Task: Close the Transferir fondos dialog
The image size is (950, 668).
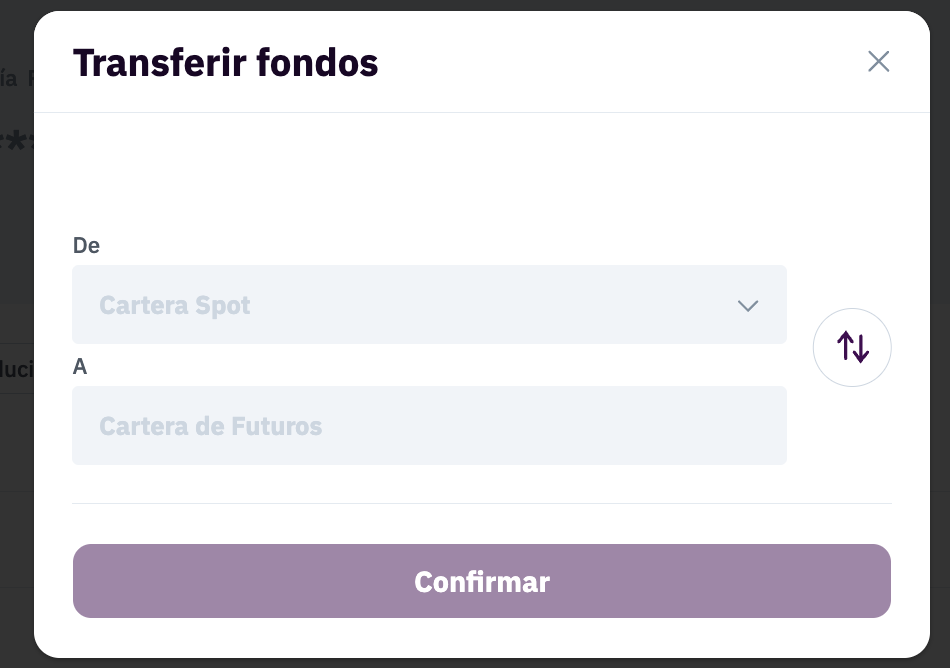Action: (878, 61)
